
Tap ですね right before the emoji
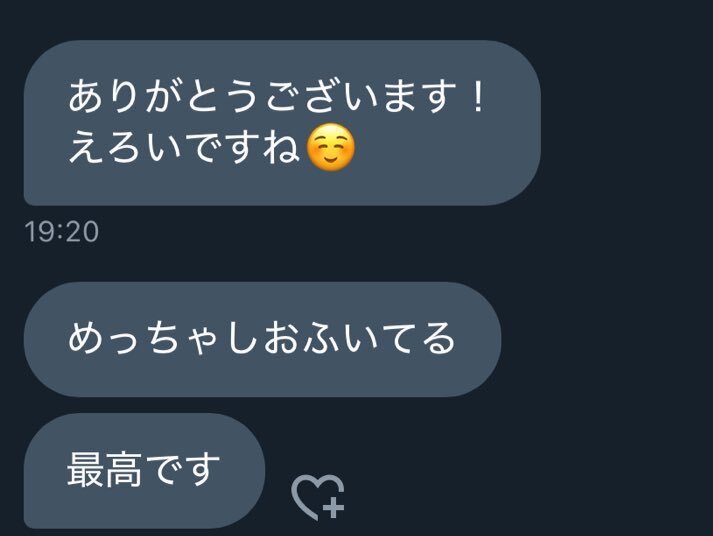pyautogui.click(x=242, y=147)
